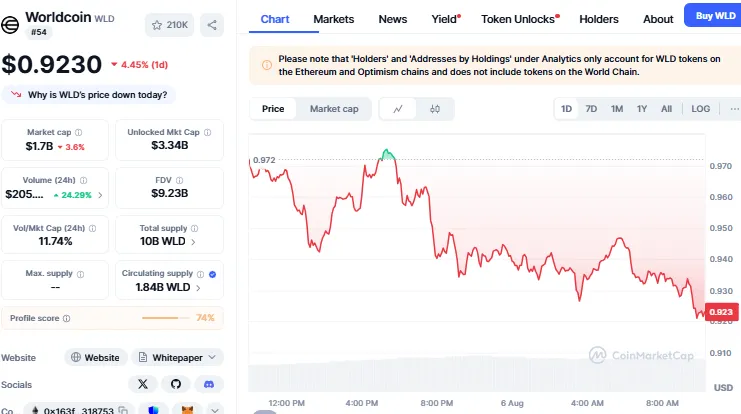
Task: Expand the Total supply 10B WLD chevron
Action: tap(193, 242)
